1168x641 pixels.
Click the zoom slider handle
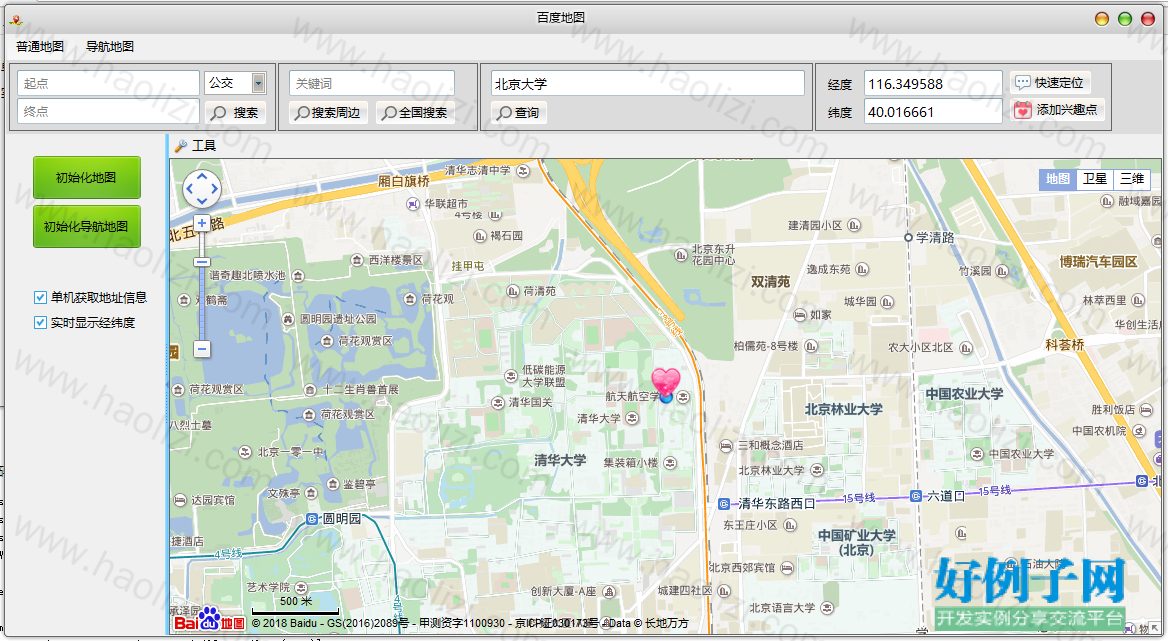click(202, 262)
